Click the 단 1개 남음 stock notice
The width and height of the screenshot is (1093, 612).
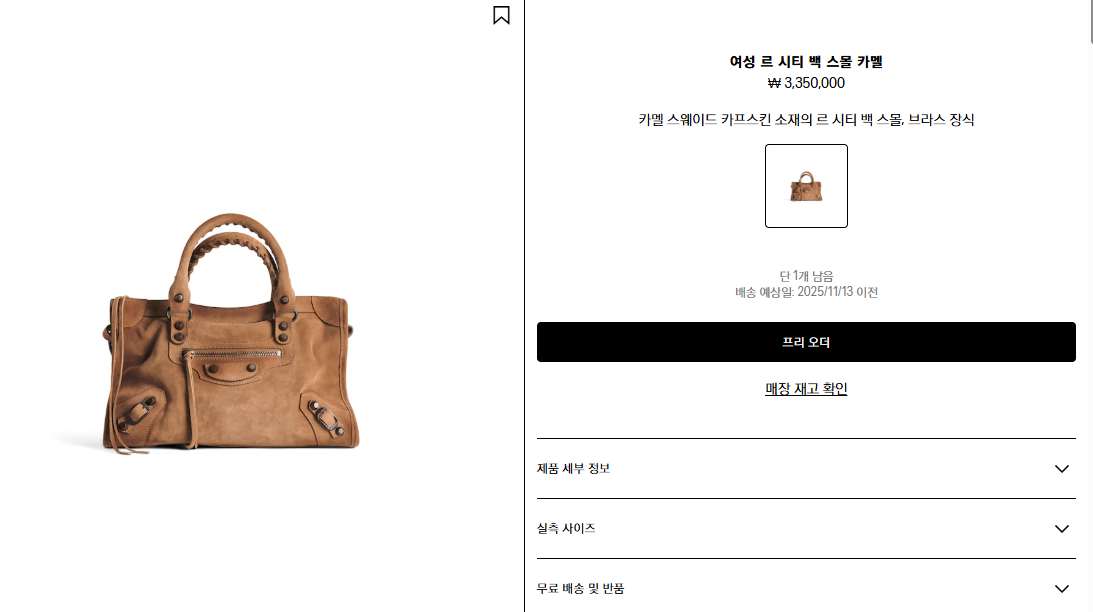(x=806, y=276)
